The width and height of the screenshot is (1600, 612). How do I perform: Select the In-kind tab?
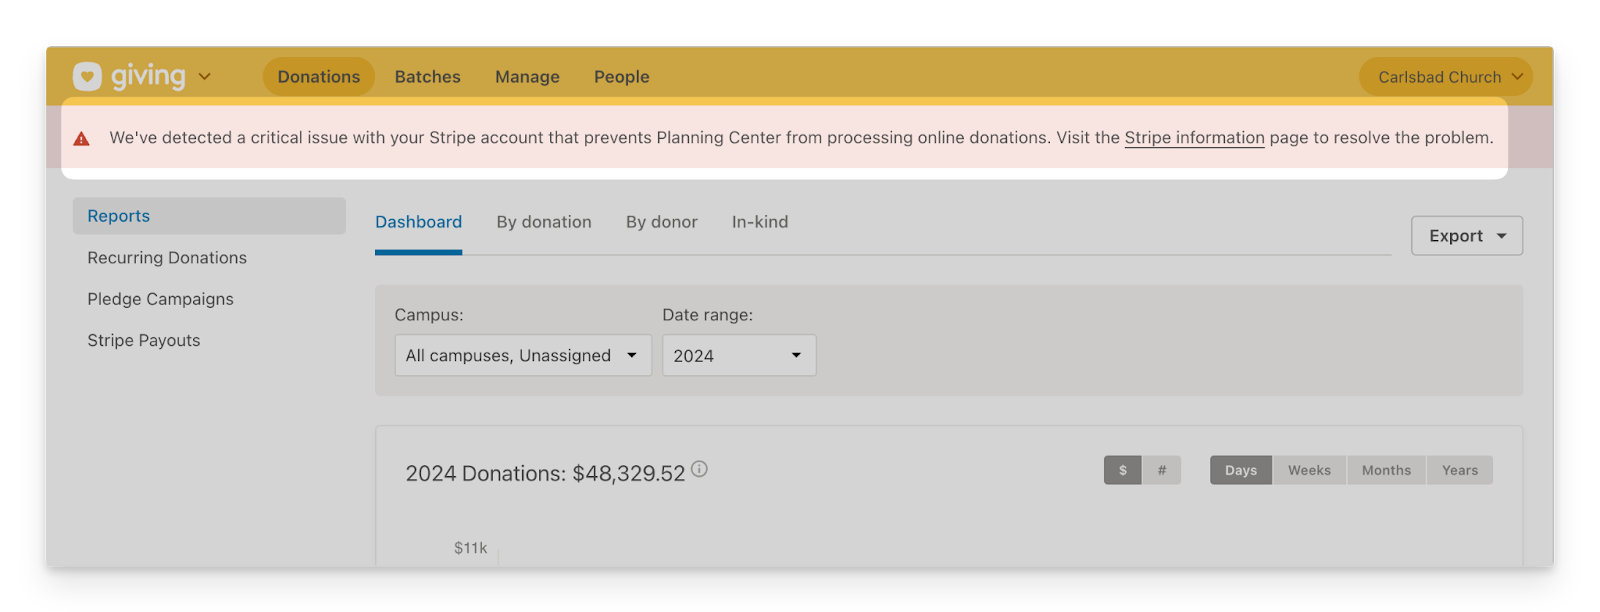click(x=759, y=222)
